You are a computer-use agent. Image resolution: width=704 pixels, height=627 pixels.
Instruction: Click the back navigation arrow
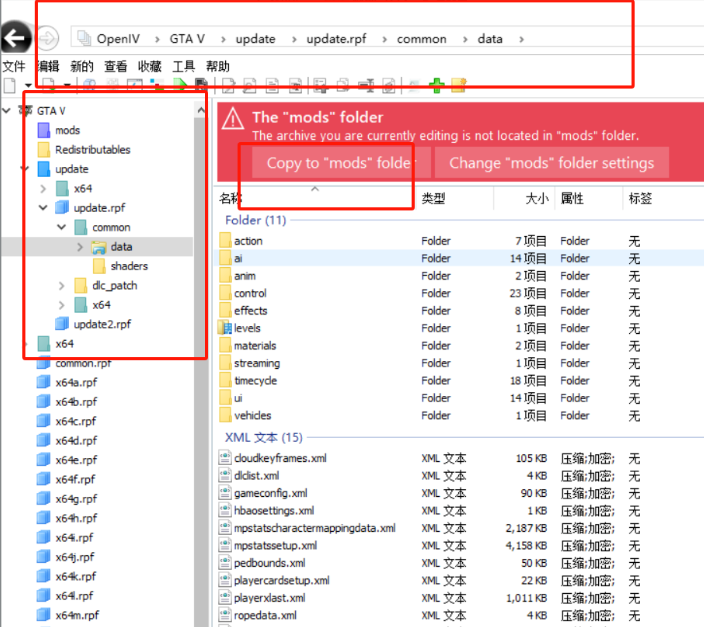pos(14,39)
